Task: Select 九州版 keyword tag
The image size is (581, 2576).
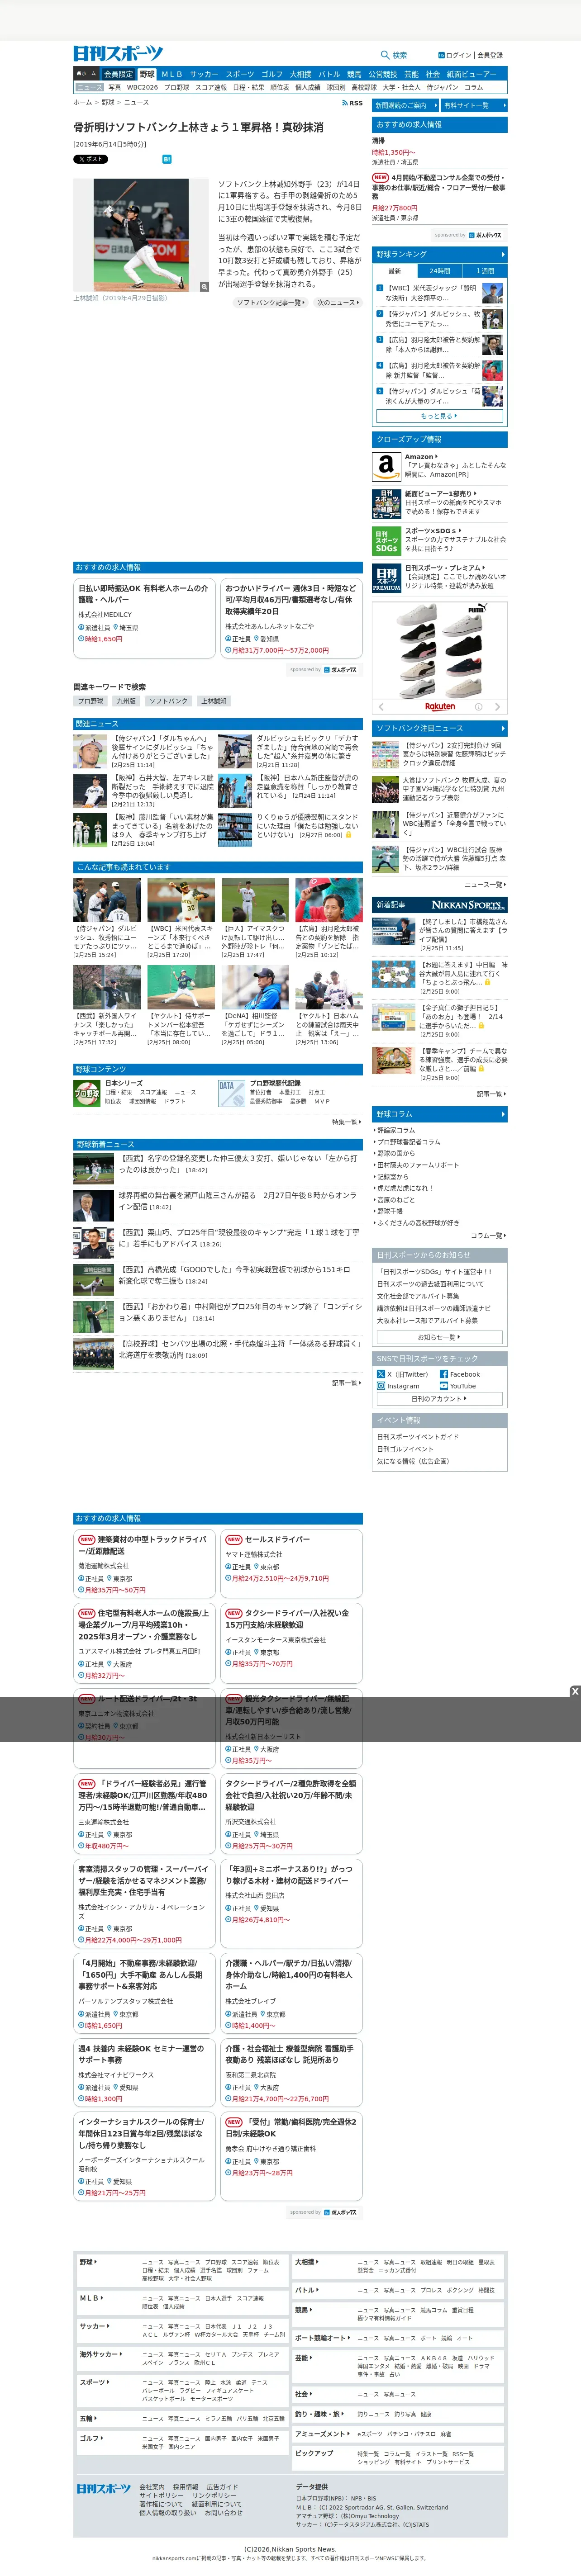Action: pos(126,701)
